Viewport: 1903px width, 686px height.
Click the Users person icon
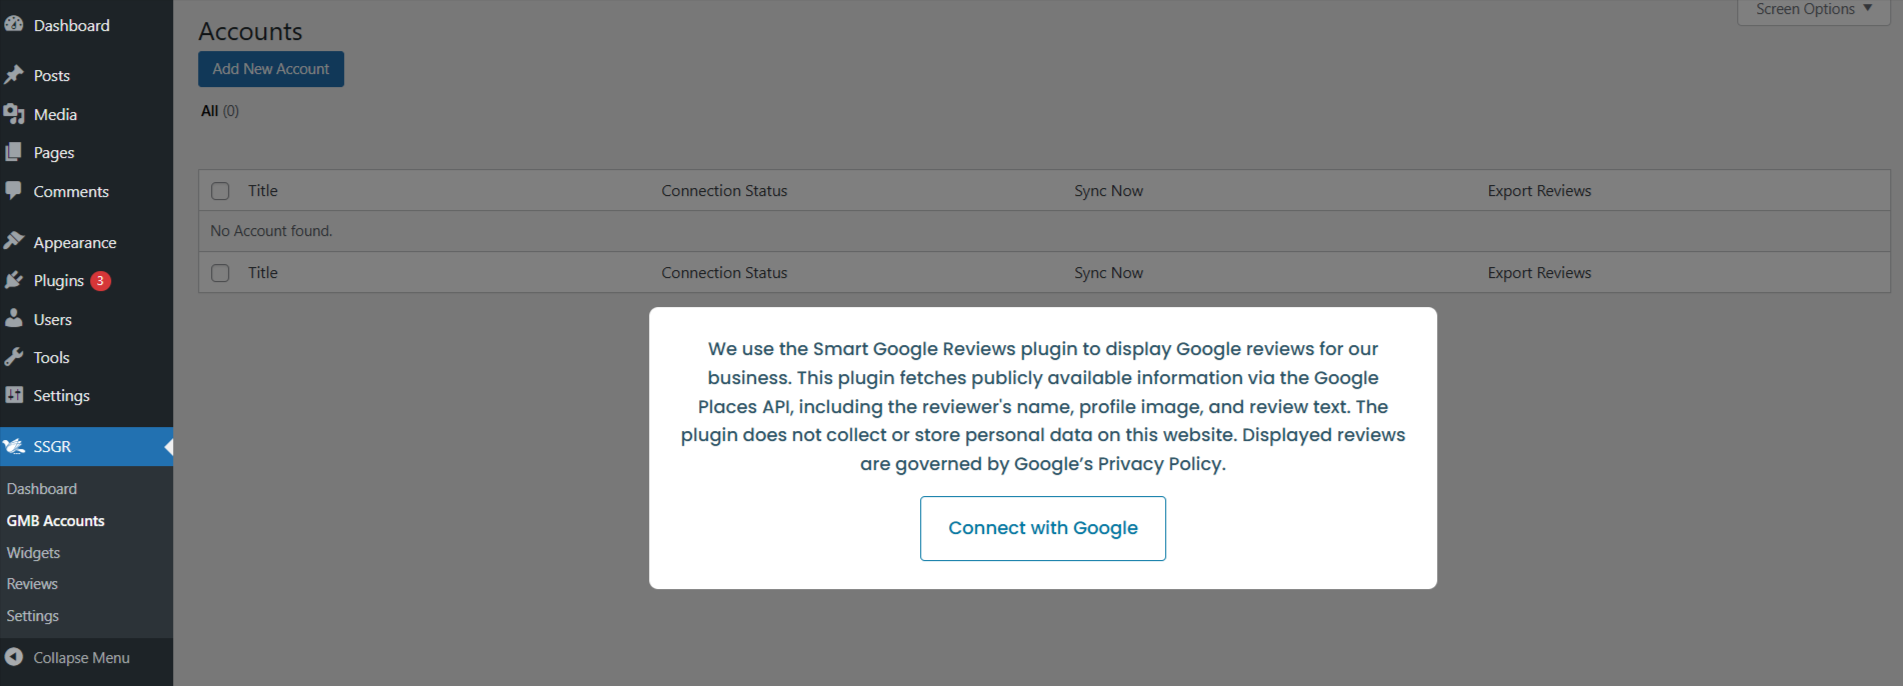click(14, 319)
